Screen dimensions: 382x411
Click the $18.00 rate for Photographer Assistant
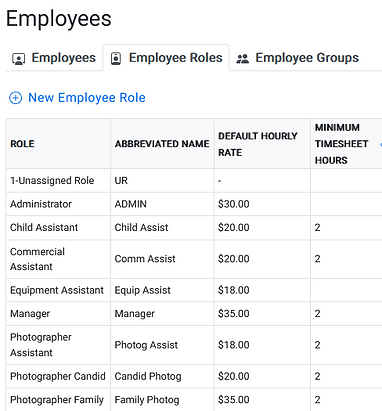[x=234, y=345]
